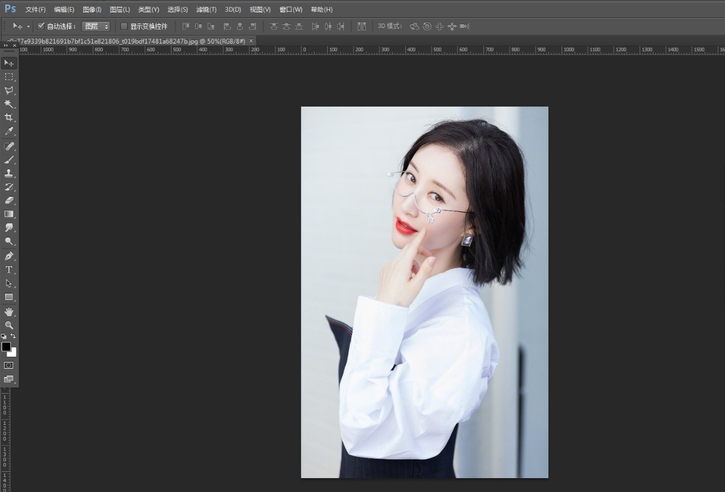Open the 图层 auto-select dropdown
Screen dimensions: 725x492
(x=96, y=26)
